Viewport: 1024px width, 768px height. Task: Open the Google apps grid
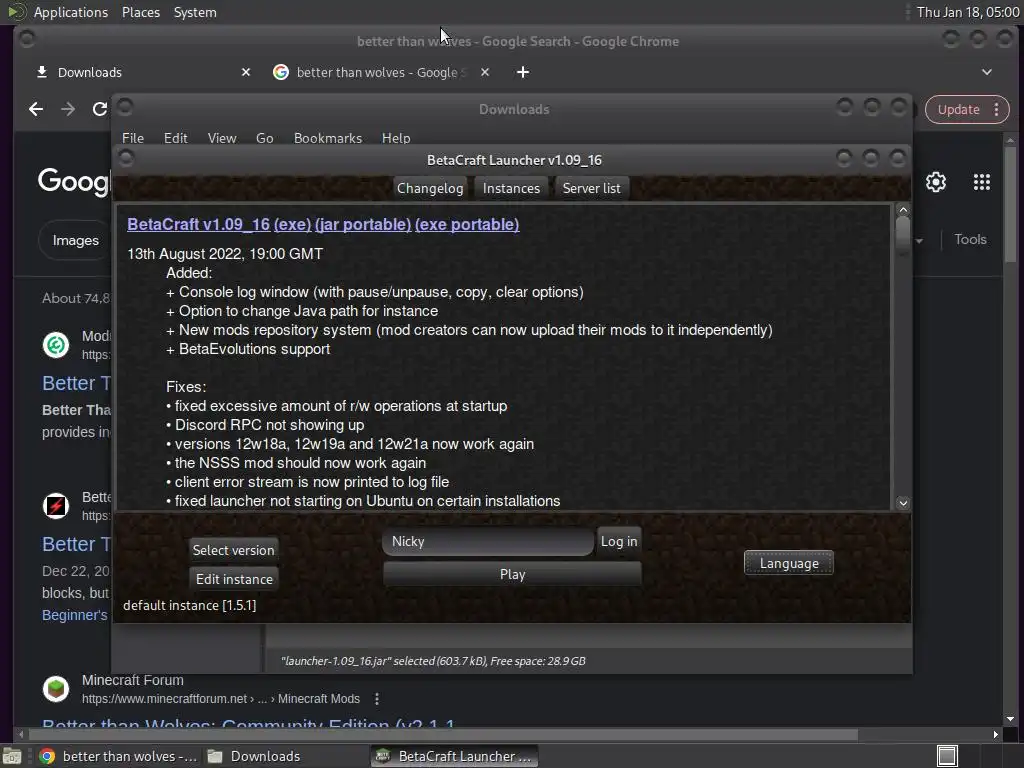pos(982,182)
